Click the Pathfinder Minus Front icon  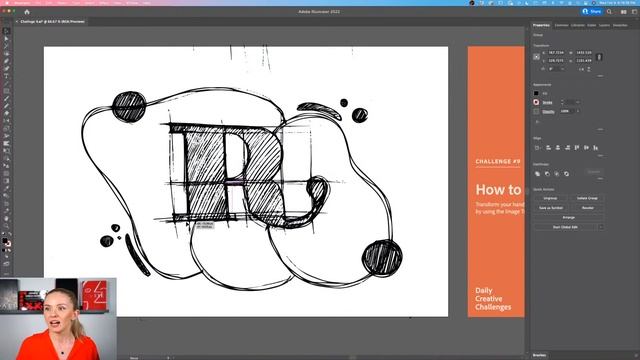(x=547, y=173)
